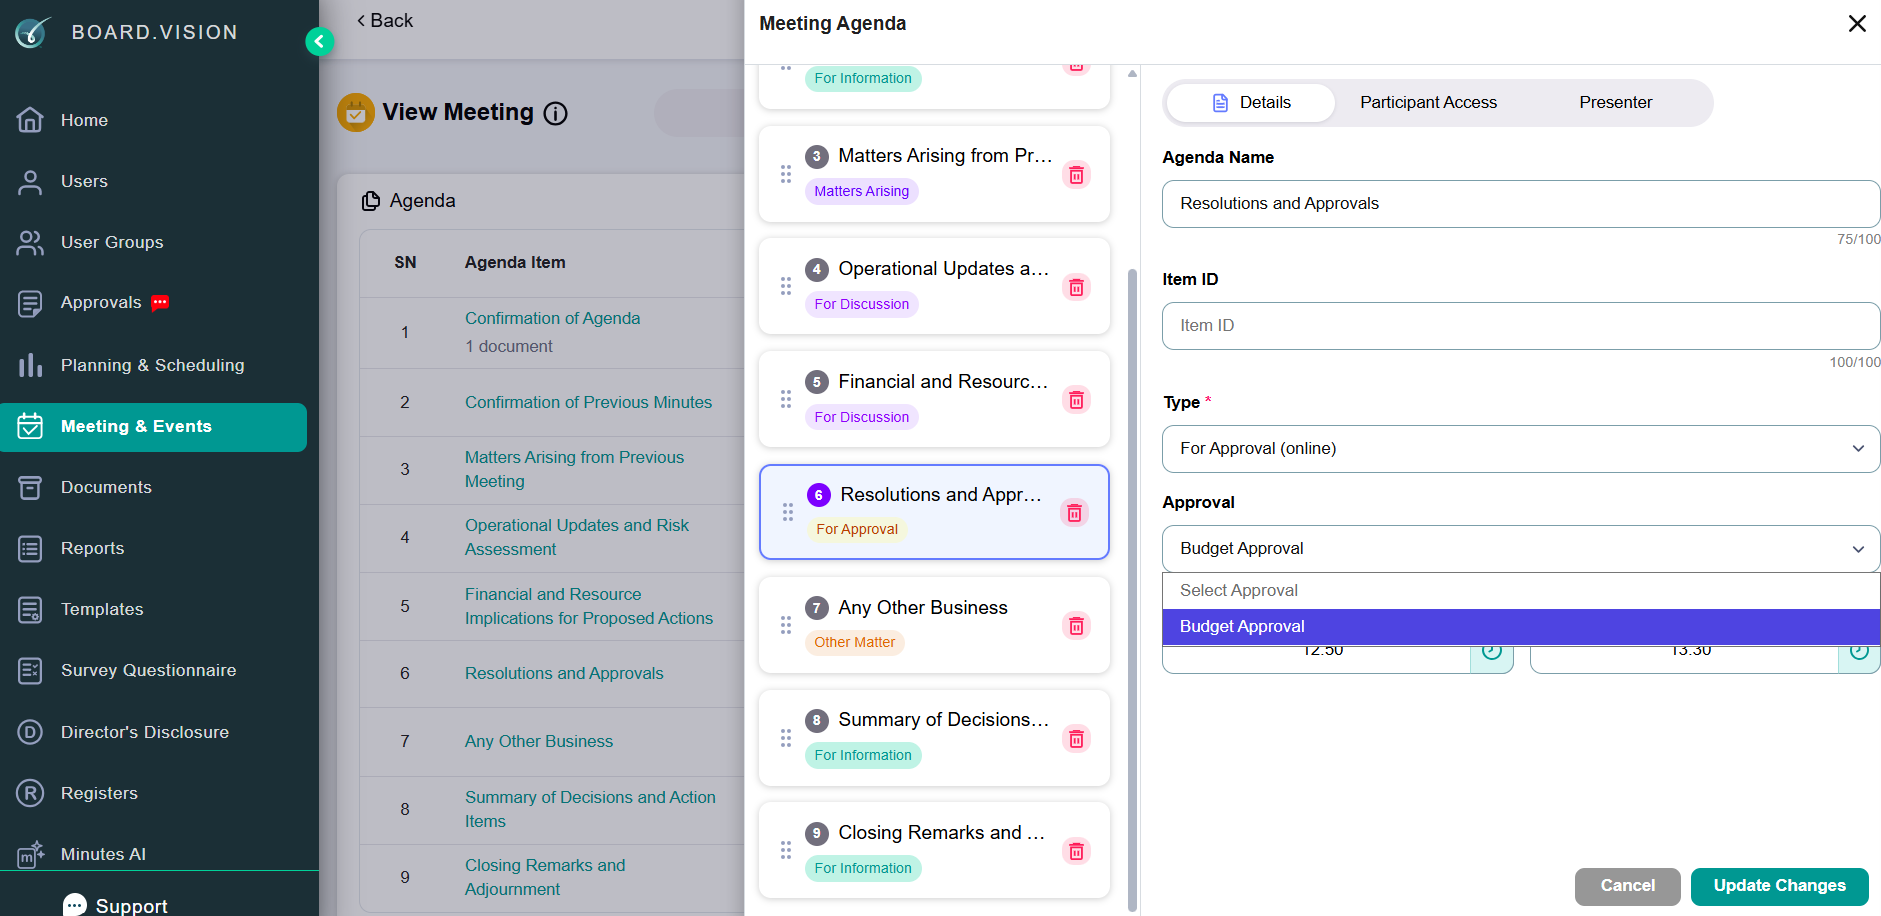Screen dimensions: 1881x916
Task: Click the Director's Disclosure icon
Action: (x=30, y=732)
